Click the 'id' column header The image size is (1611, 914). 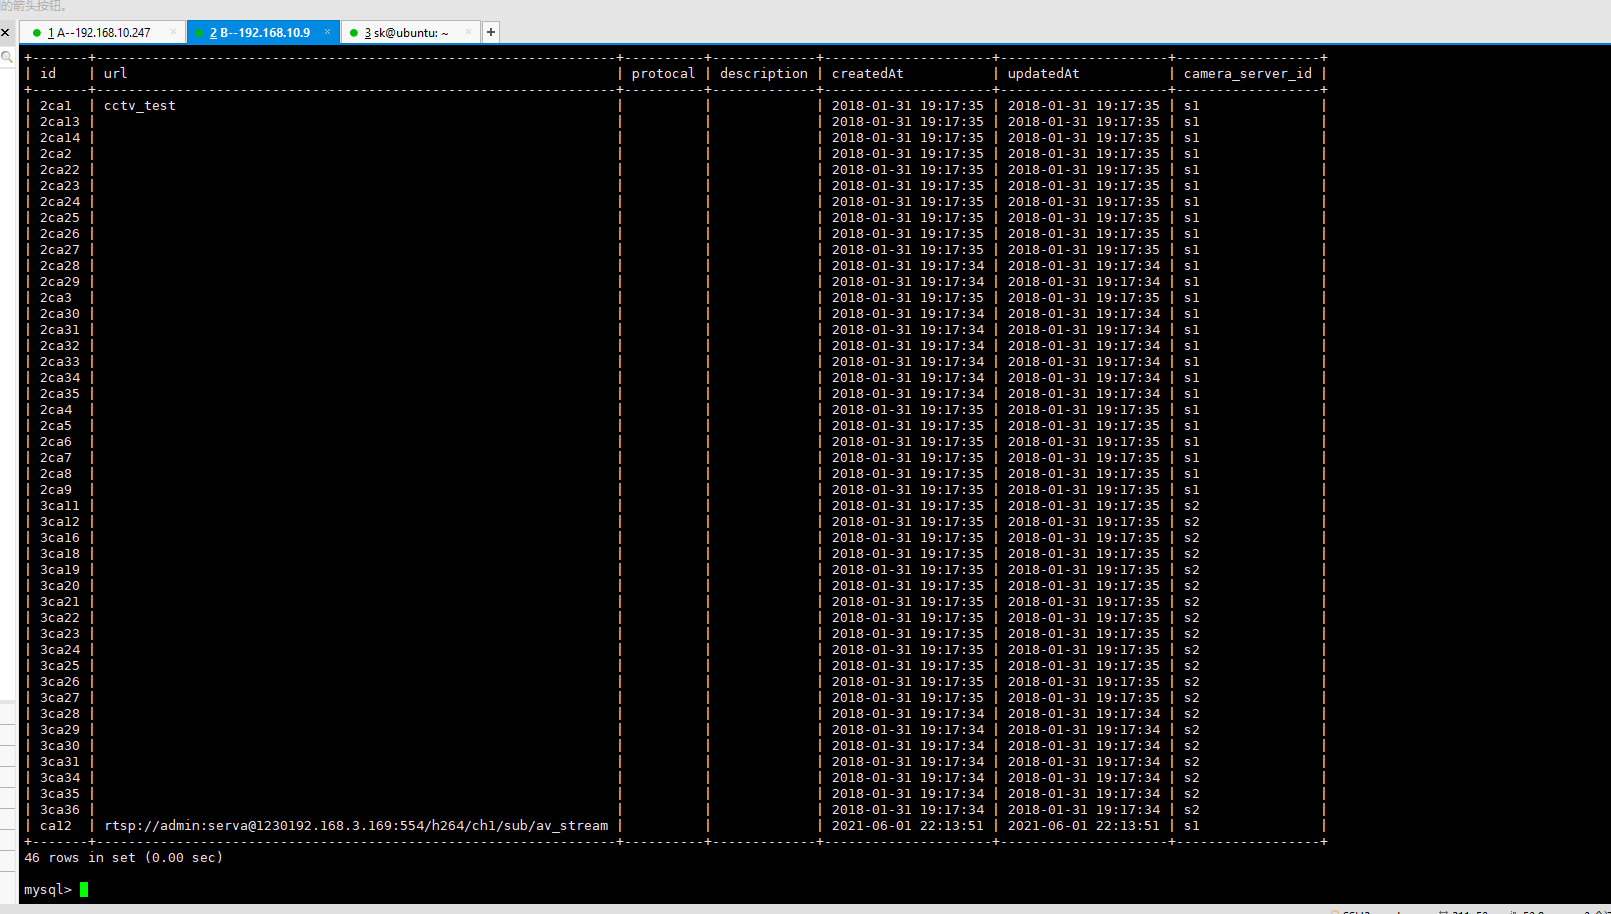coord(48,73)
